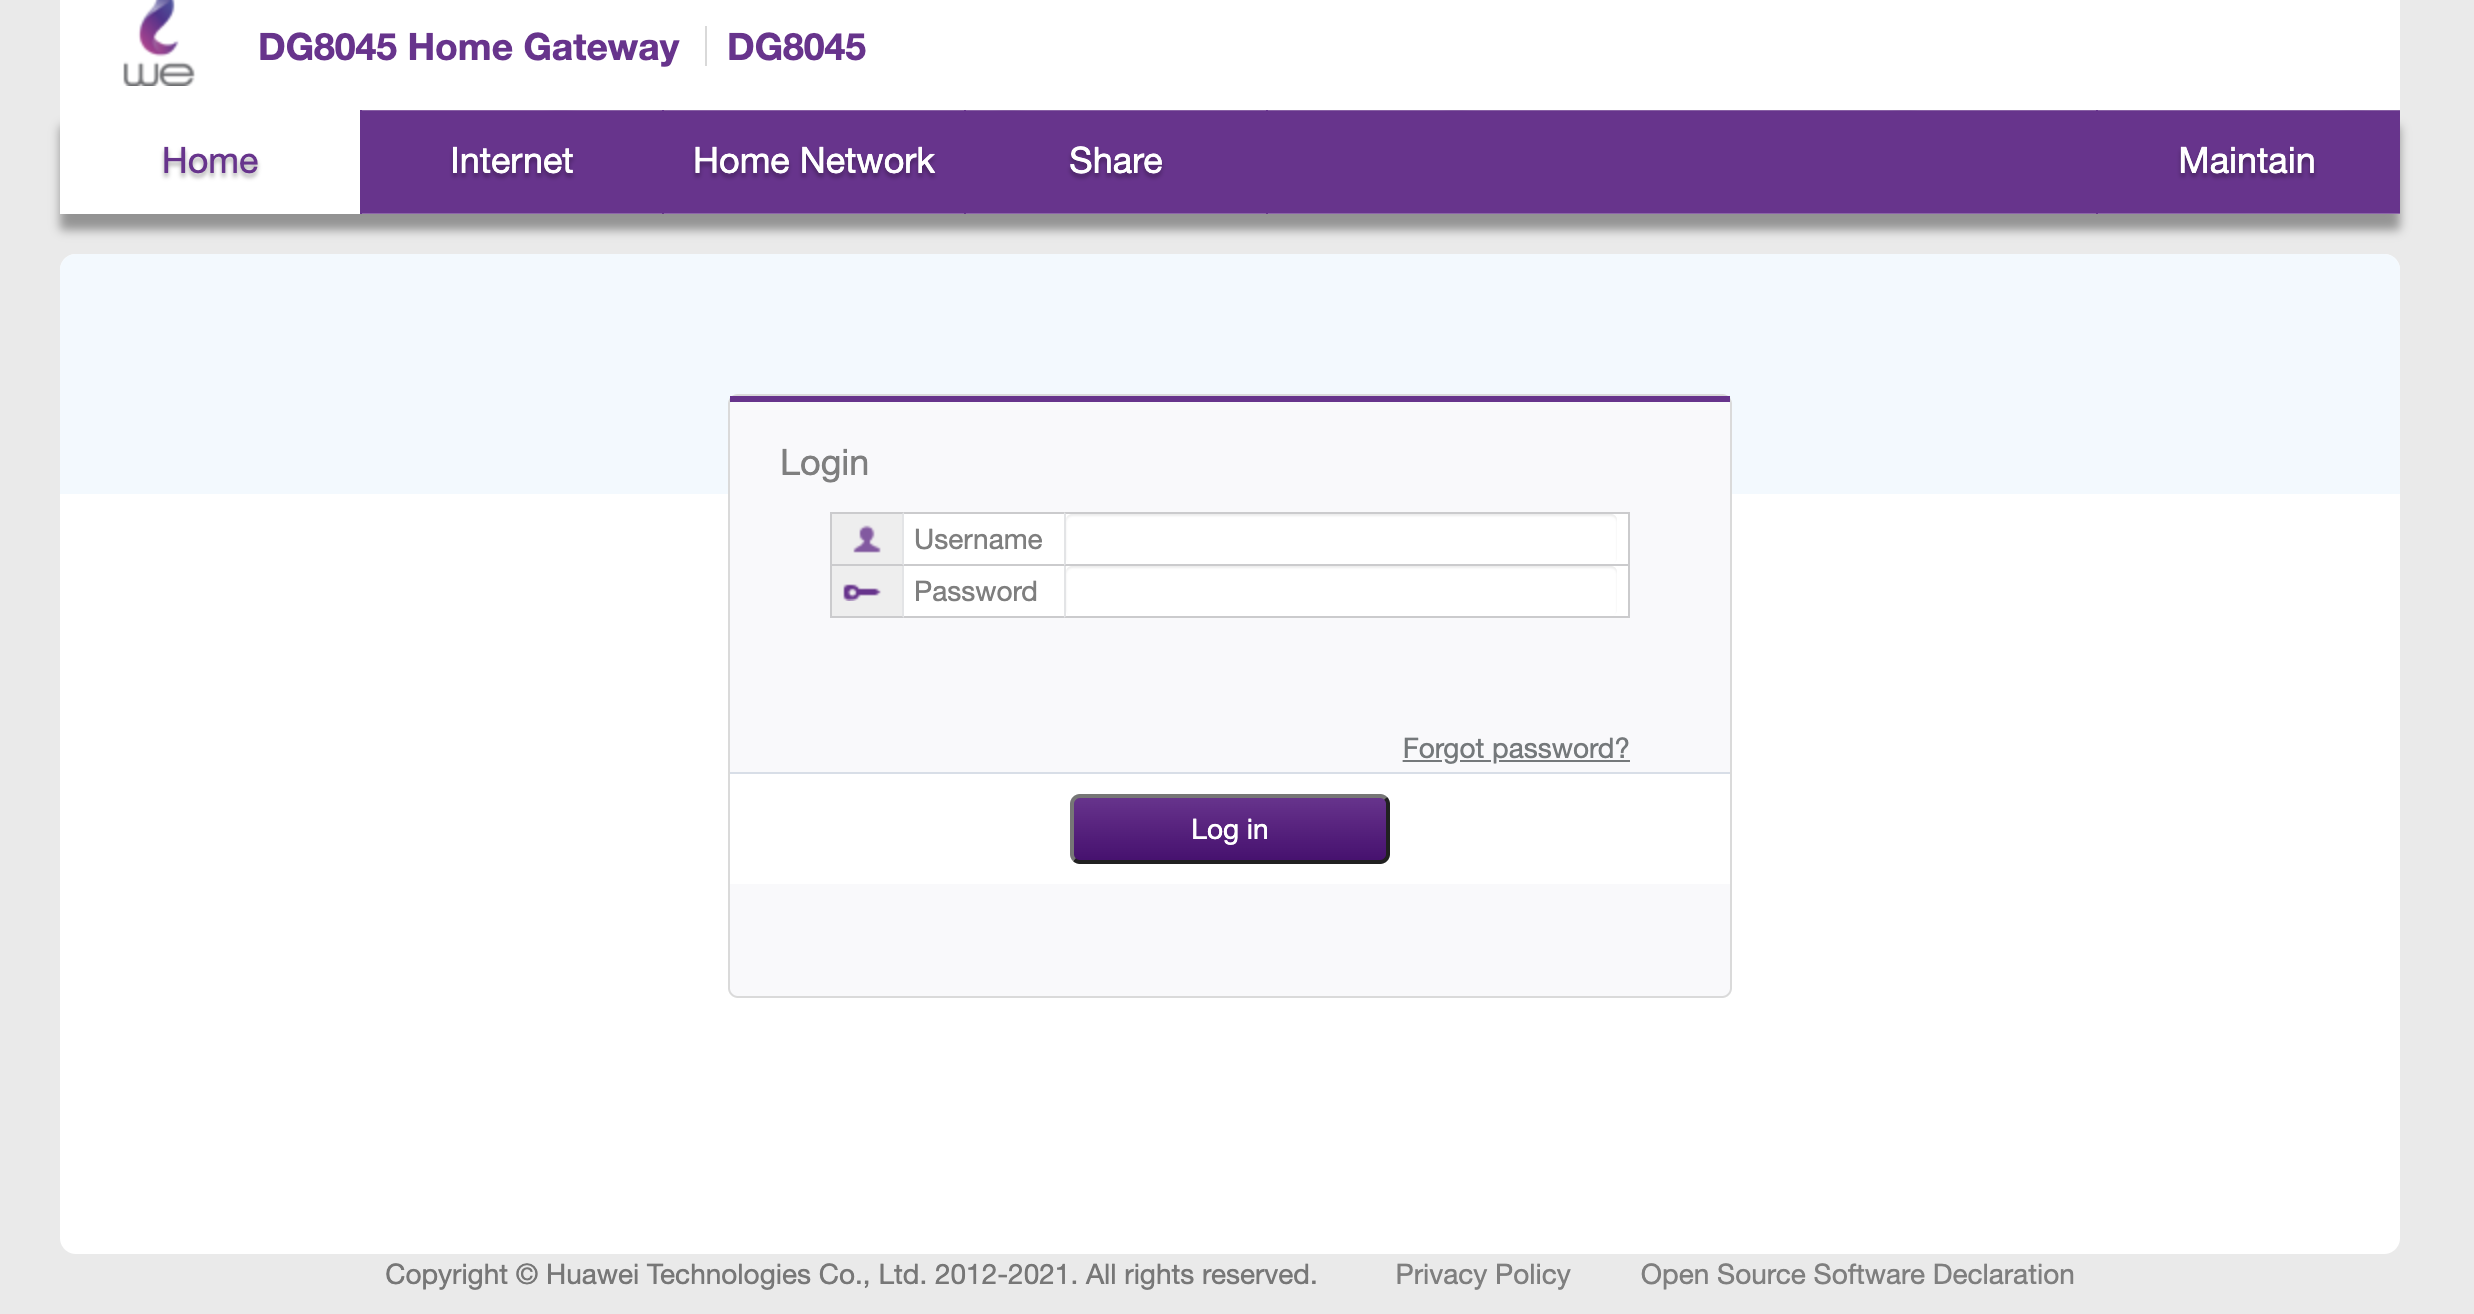Switch to the Internet tab

coord(511,161)
